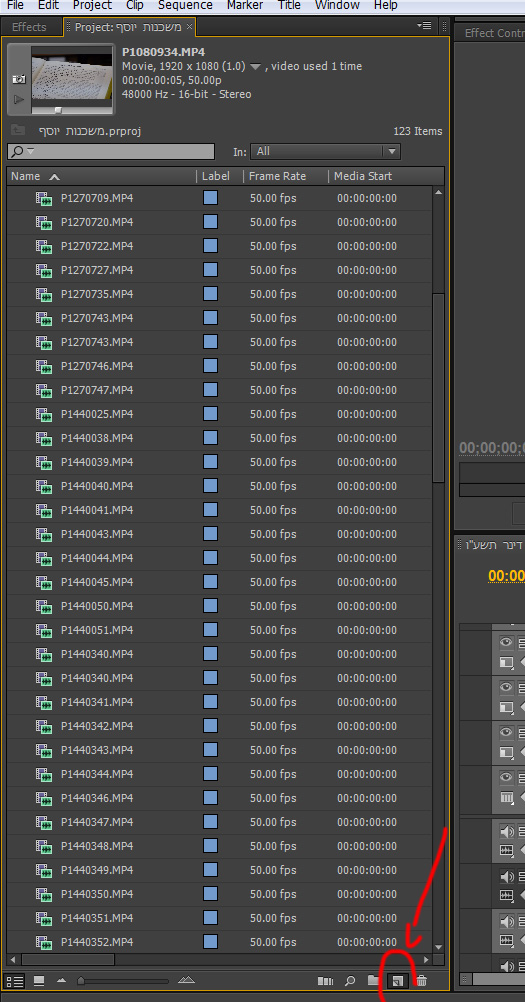The image size is (525, 1002).
Task: Switch to the Effects tab
Action: (29, 27)
